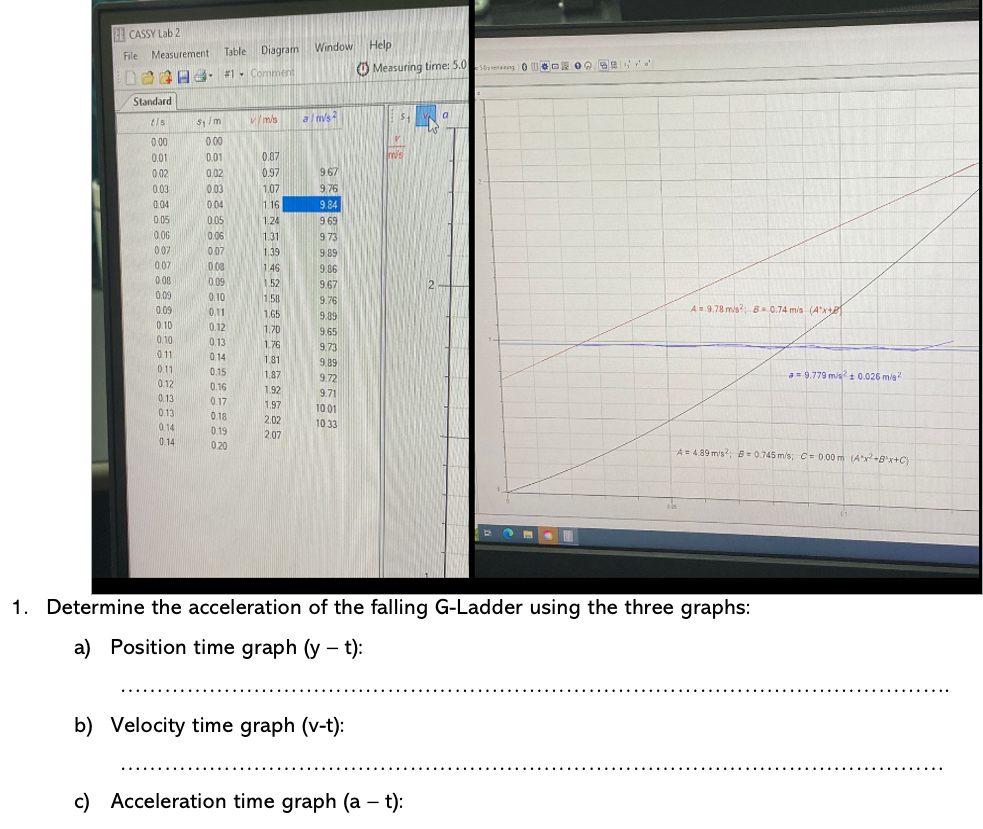Toggle the s1 curve display button
This screenshot has height=829, width=983.
pos(403,116)
